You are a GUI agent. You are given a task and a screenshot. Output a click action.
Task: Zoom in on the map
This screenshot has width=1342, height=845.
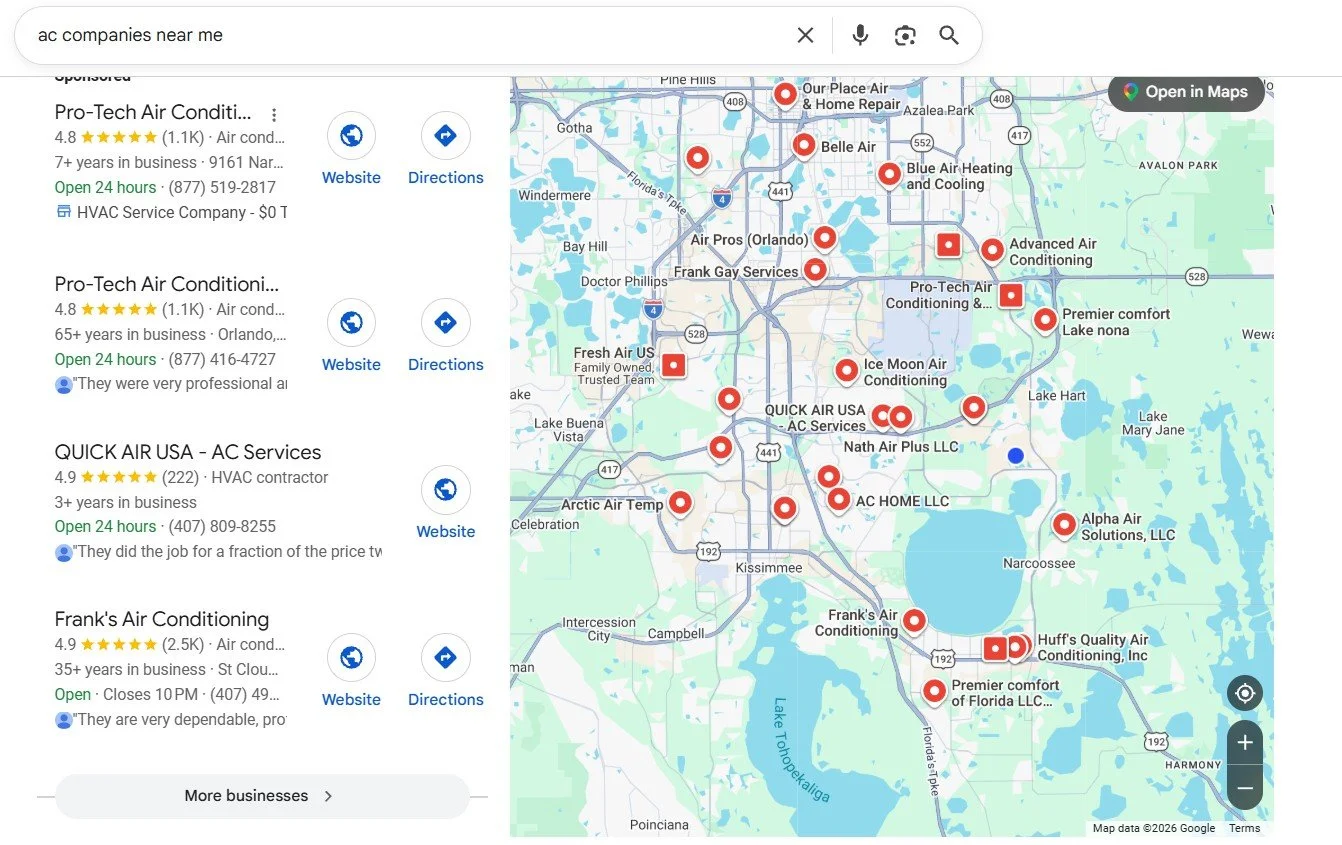point(1245,742)
